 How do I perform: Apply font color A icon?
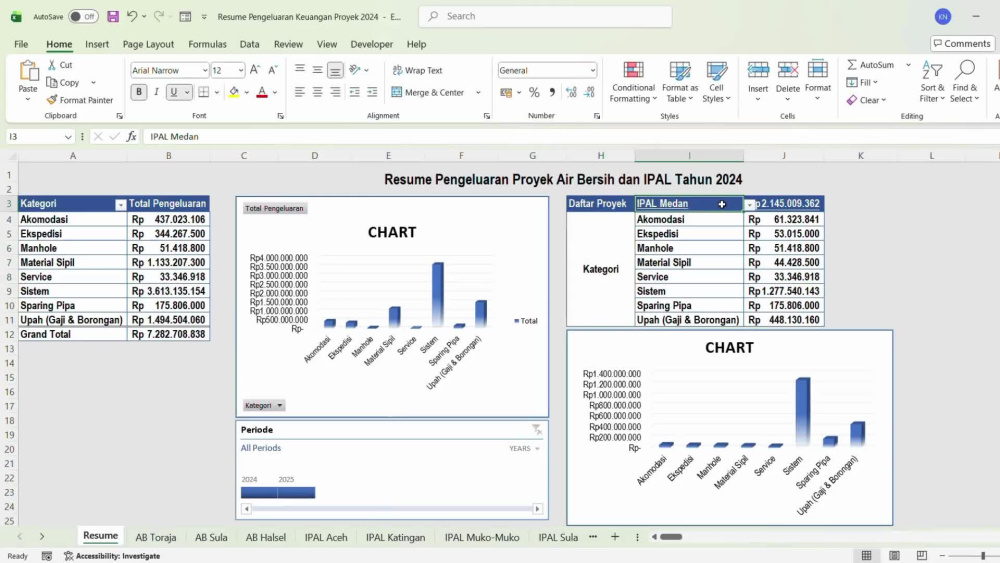click(x=261, y=92)
